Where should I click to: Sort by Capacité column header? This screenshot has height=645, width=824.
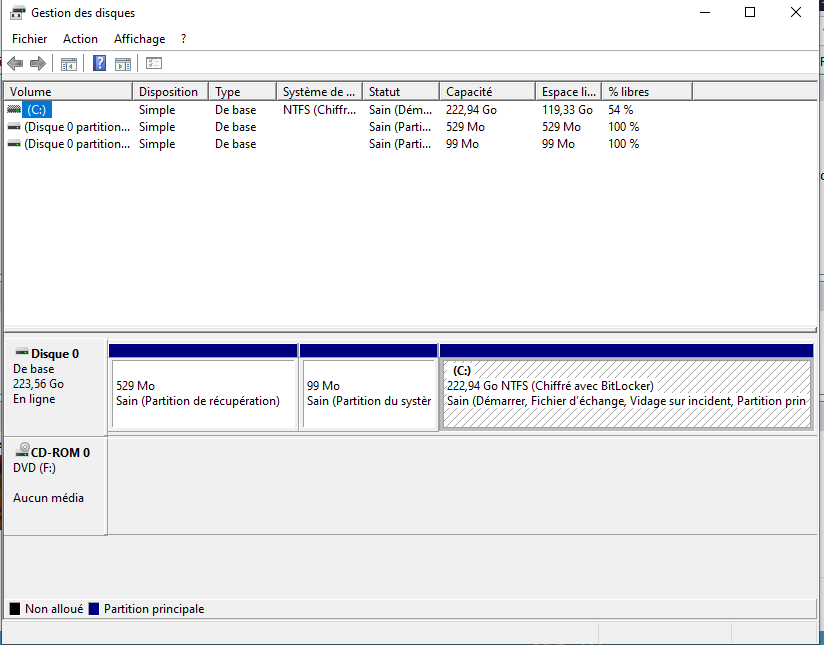click(488, 91)
